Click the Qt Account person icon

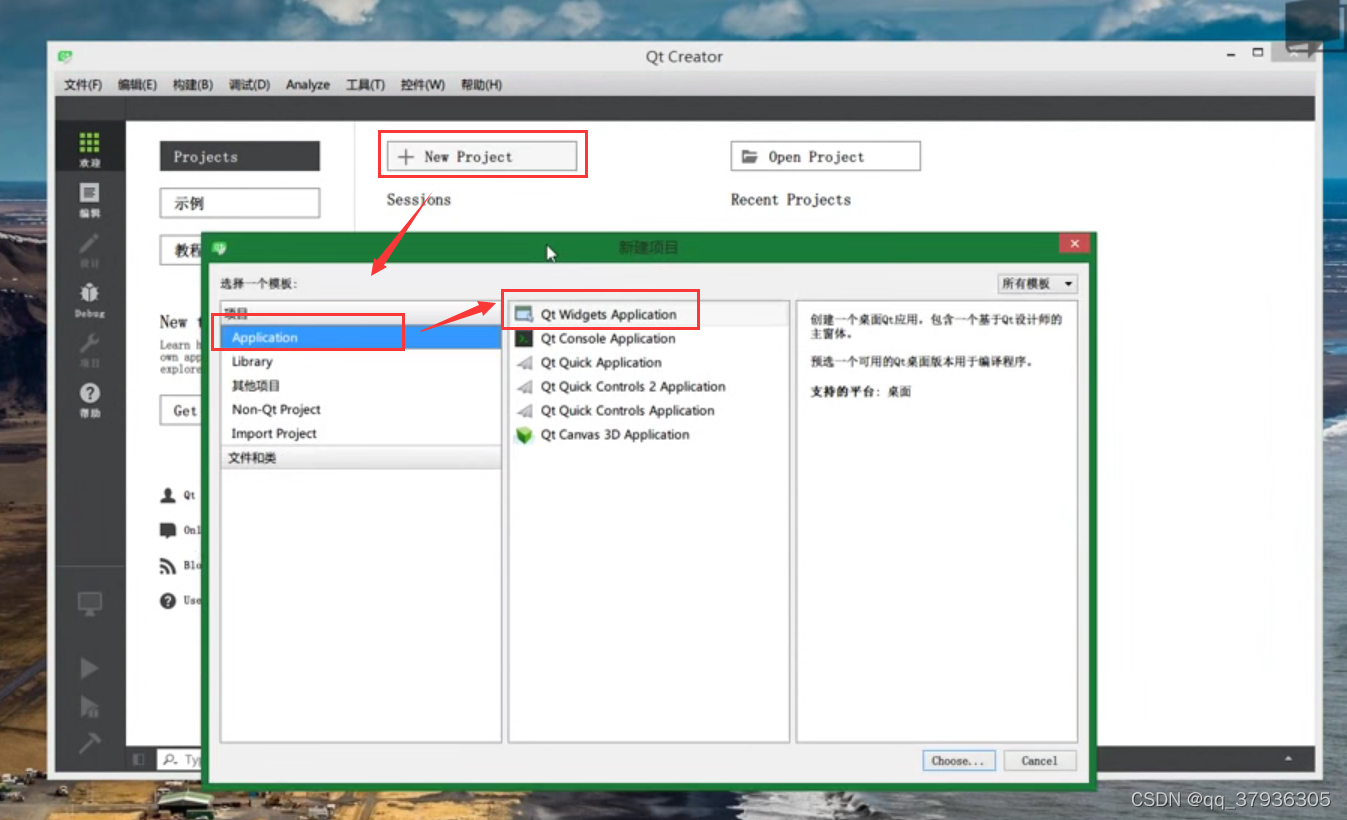168,495
